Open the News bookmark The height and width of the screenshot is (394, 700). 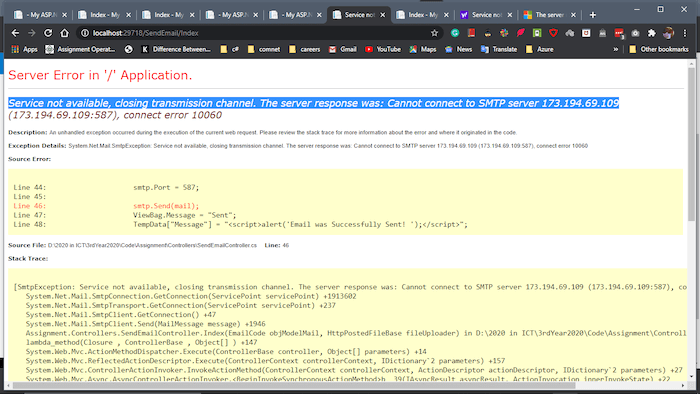tap(458, 49)
